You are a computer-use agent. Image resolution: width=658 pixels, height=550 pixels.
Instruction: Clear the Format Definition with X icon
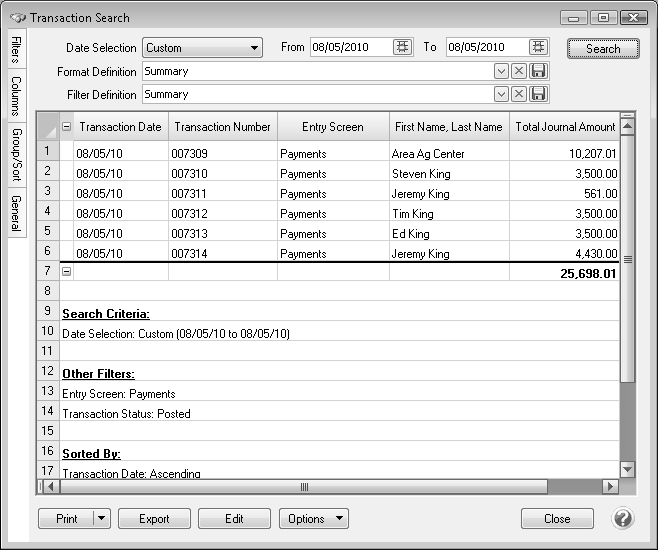click(x=519, y=71)
